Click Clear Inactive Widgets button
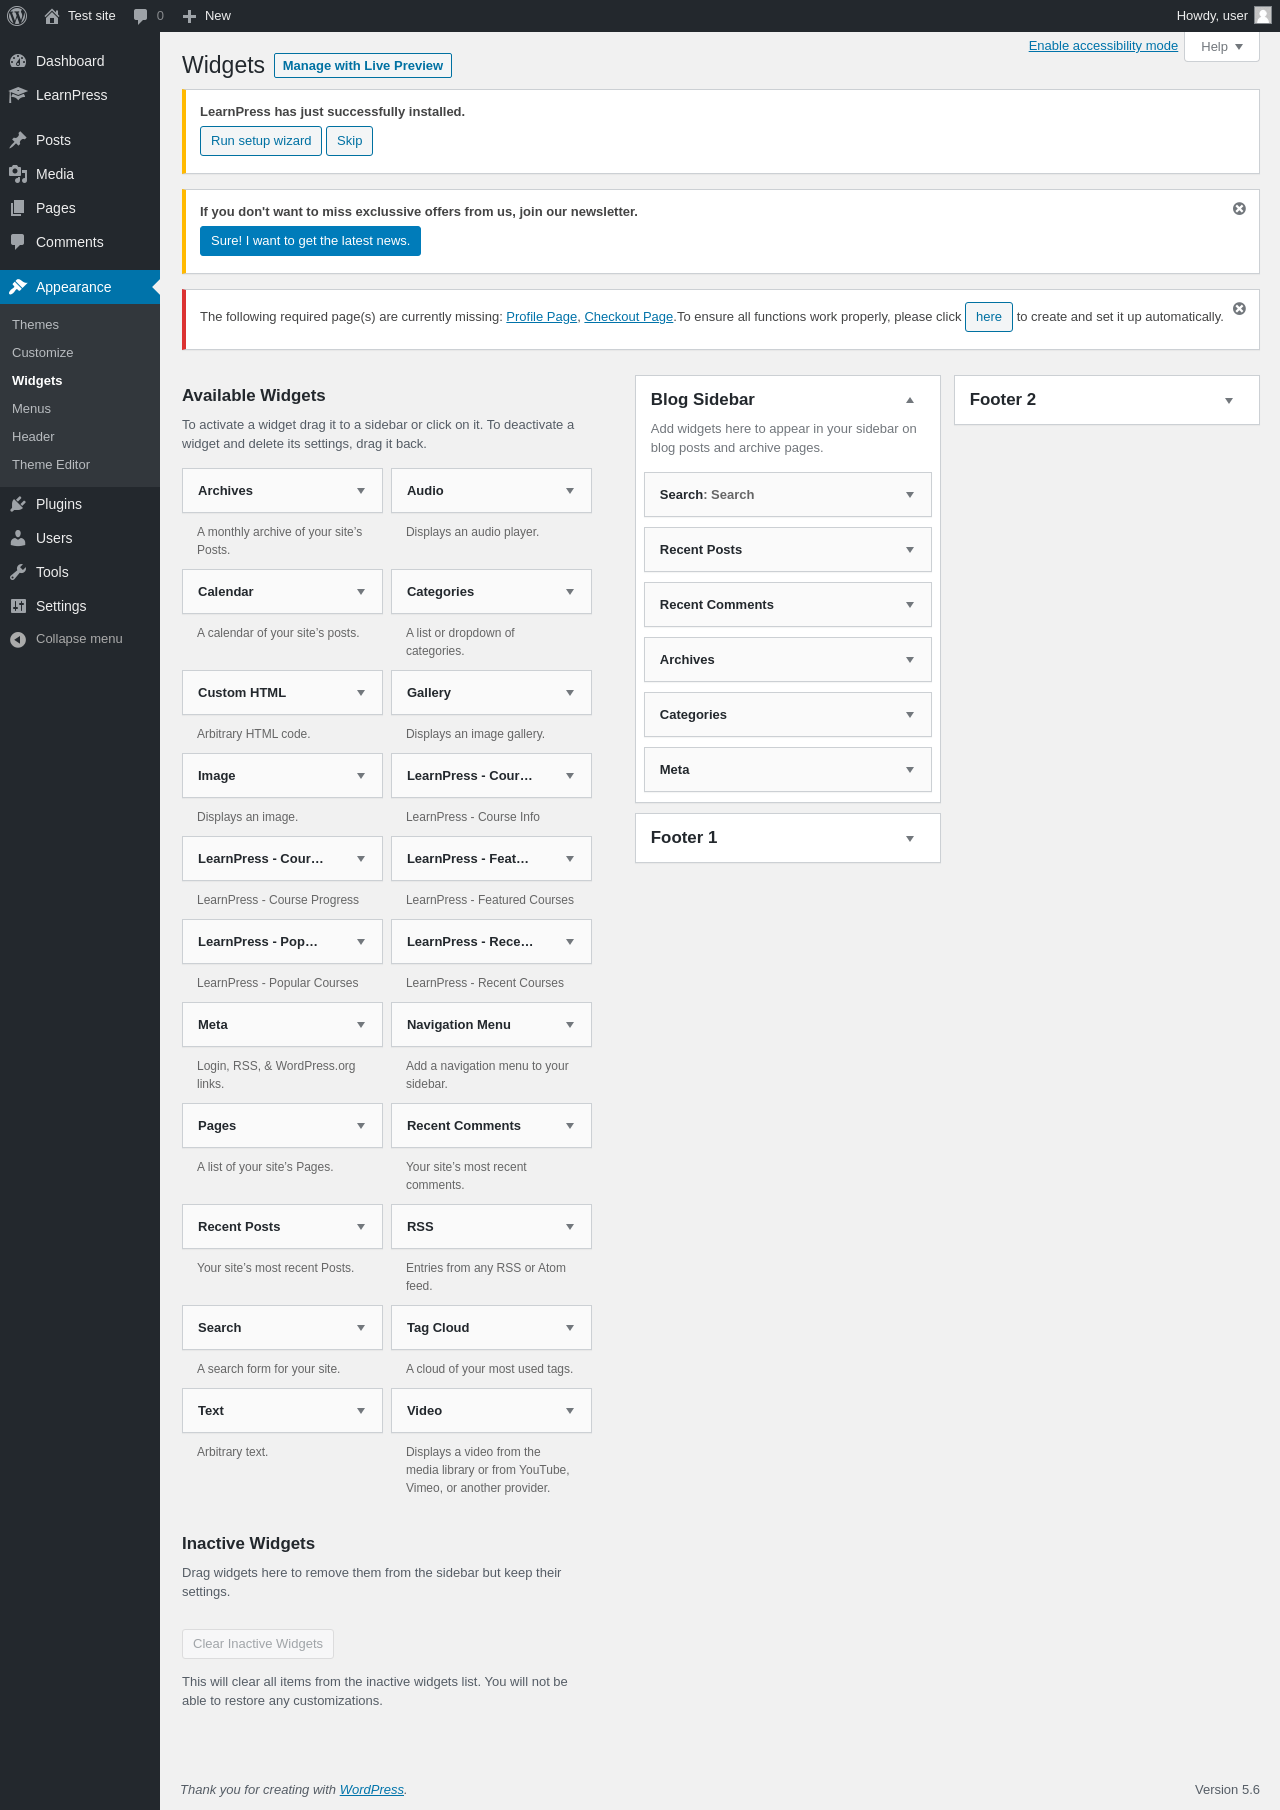This screenshot has width=1280, height=1810. [x=258, y=1644]
